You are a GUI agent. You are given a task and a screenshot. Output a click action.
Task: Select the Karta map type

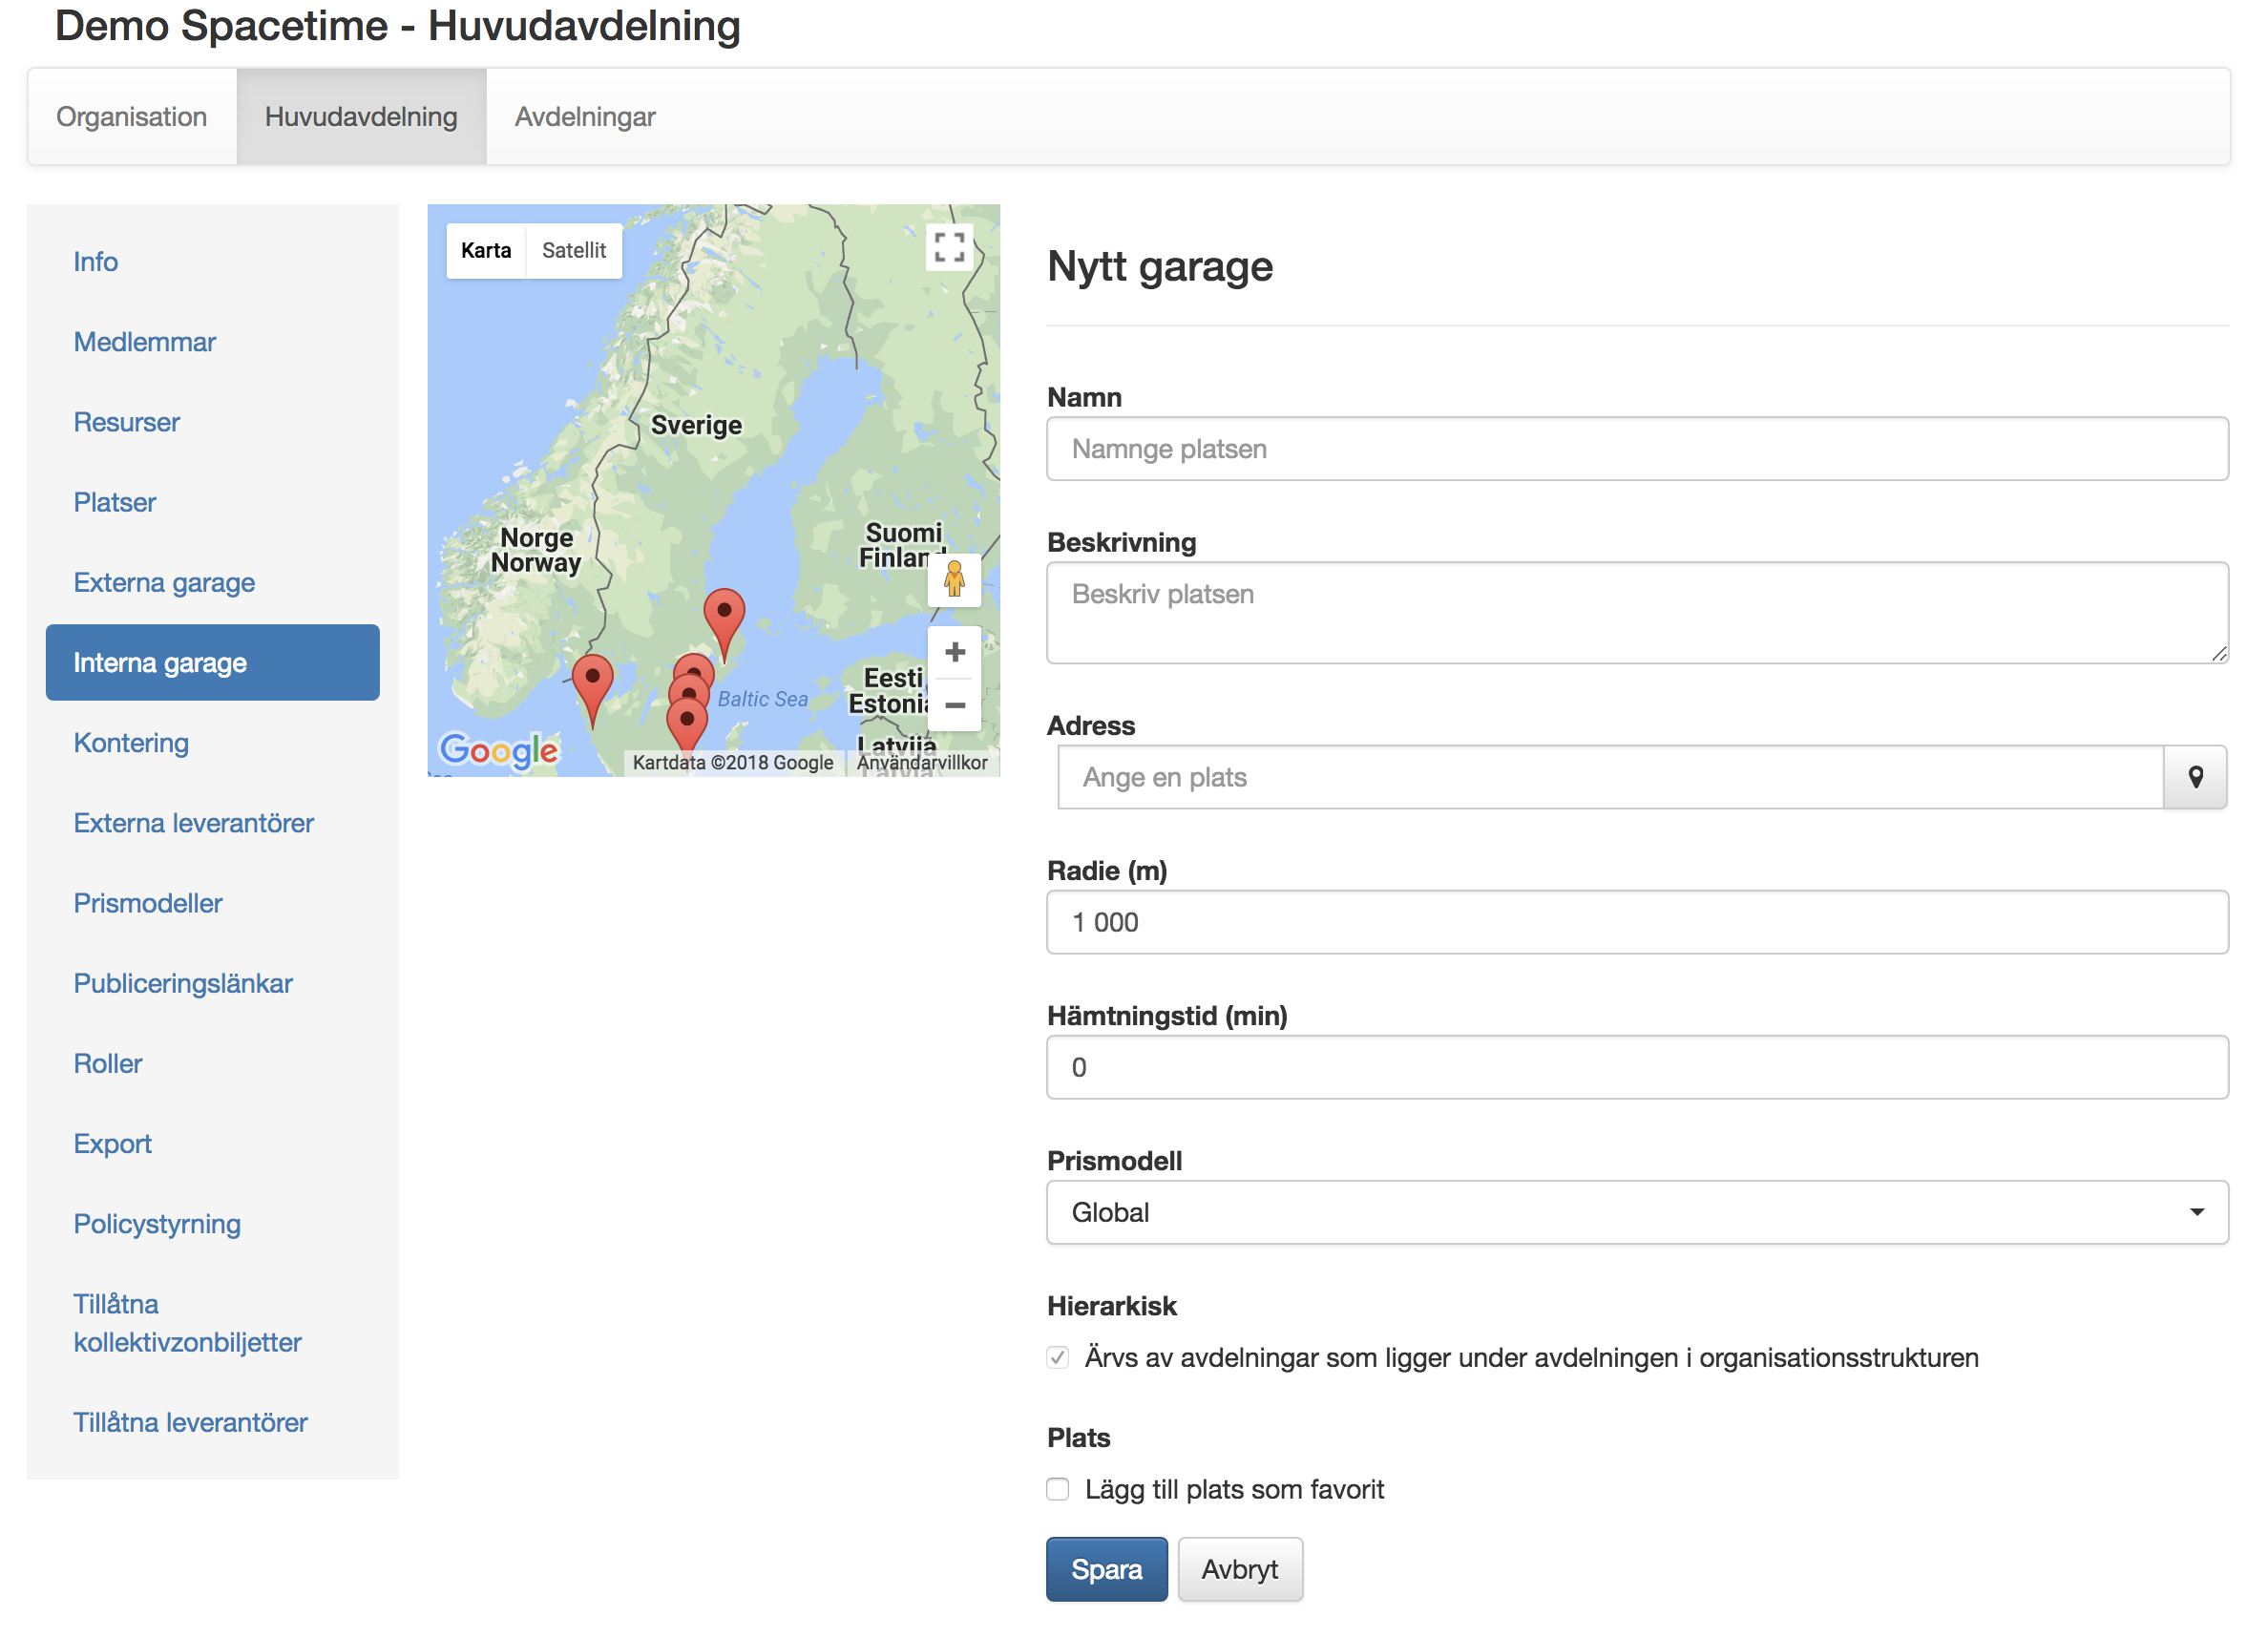tap(486, 251)
